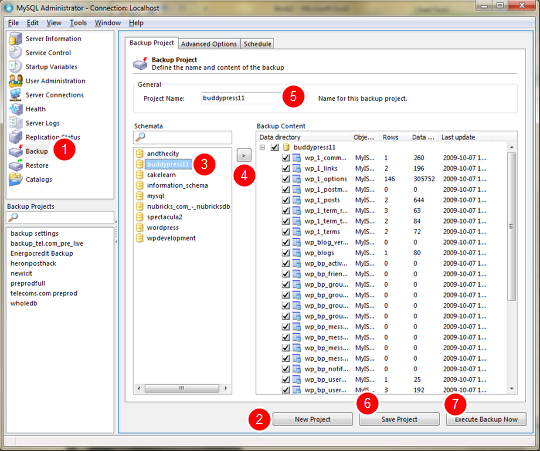The height and width of the screenshot is (451, 540).
Task: Click the New Project button
Action: click(x=313, y=420)
